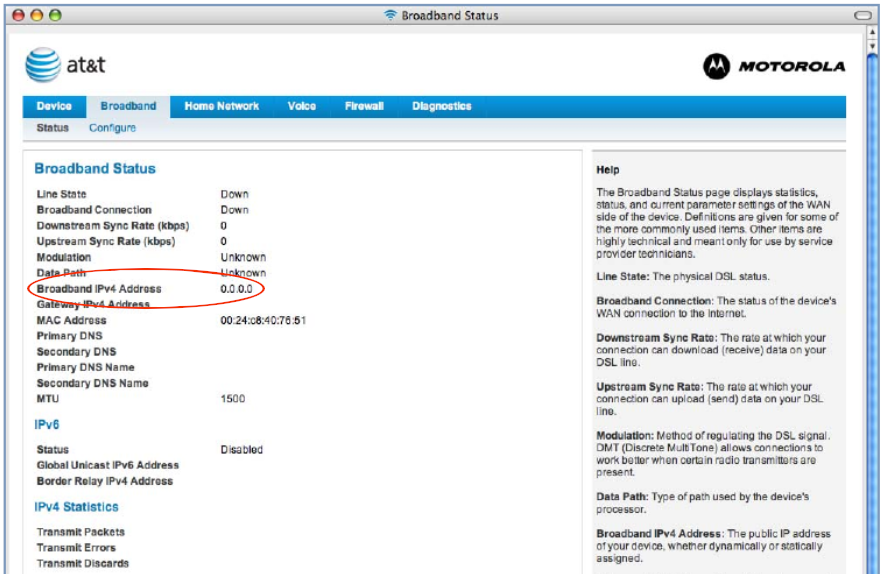The height and width of the screenshot is (574, 884).
Task: Select the Status sub-tab
Action: click(x=53, y=128)
